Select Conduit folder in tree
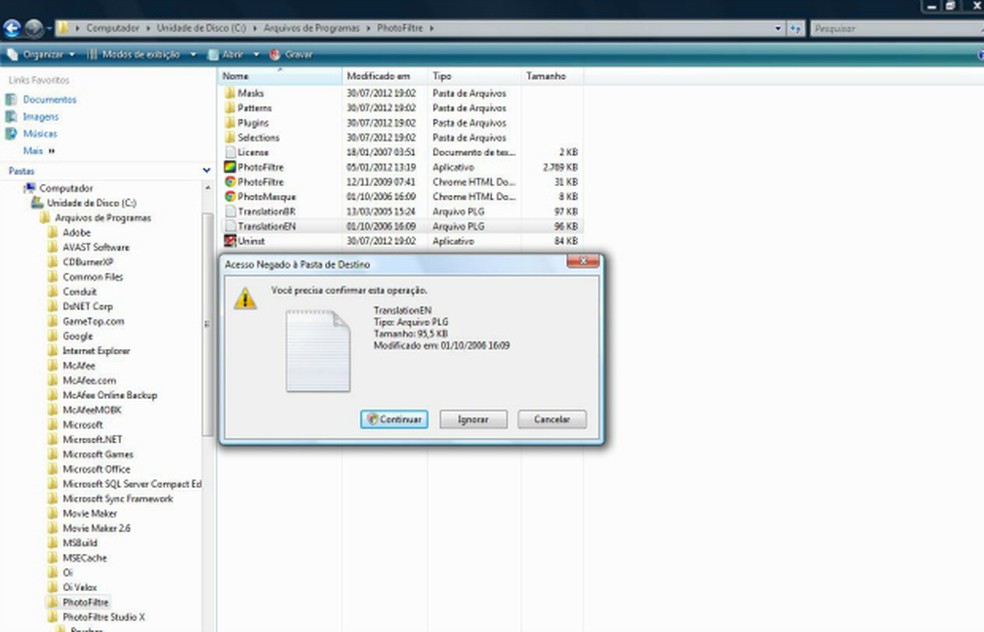Image resolution: width=984 pixels, height=632 pixels. click(80, 292)
